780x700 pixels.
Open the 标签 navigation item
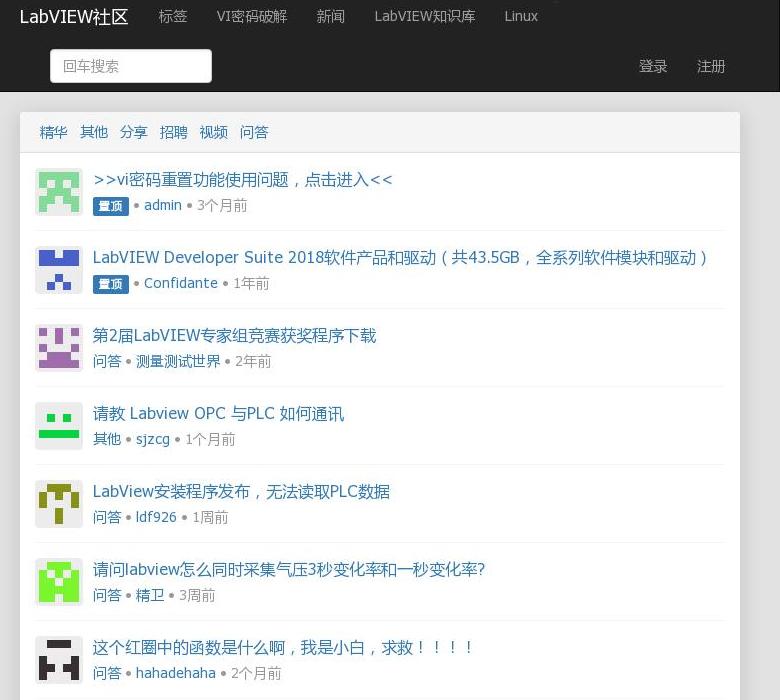173,16
